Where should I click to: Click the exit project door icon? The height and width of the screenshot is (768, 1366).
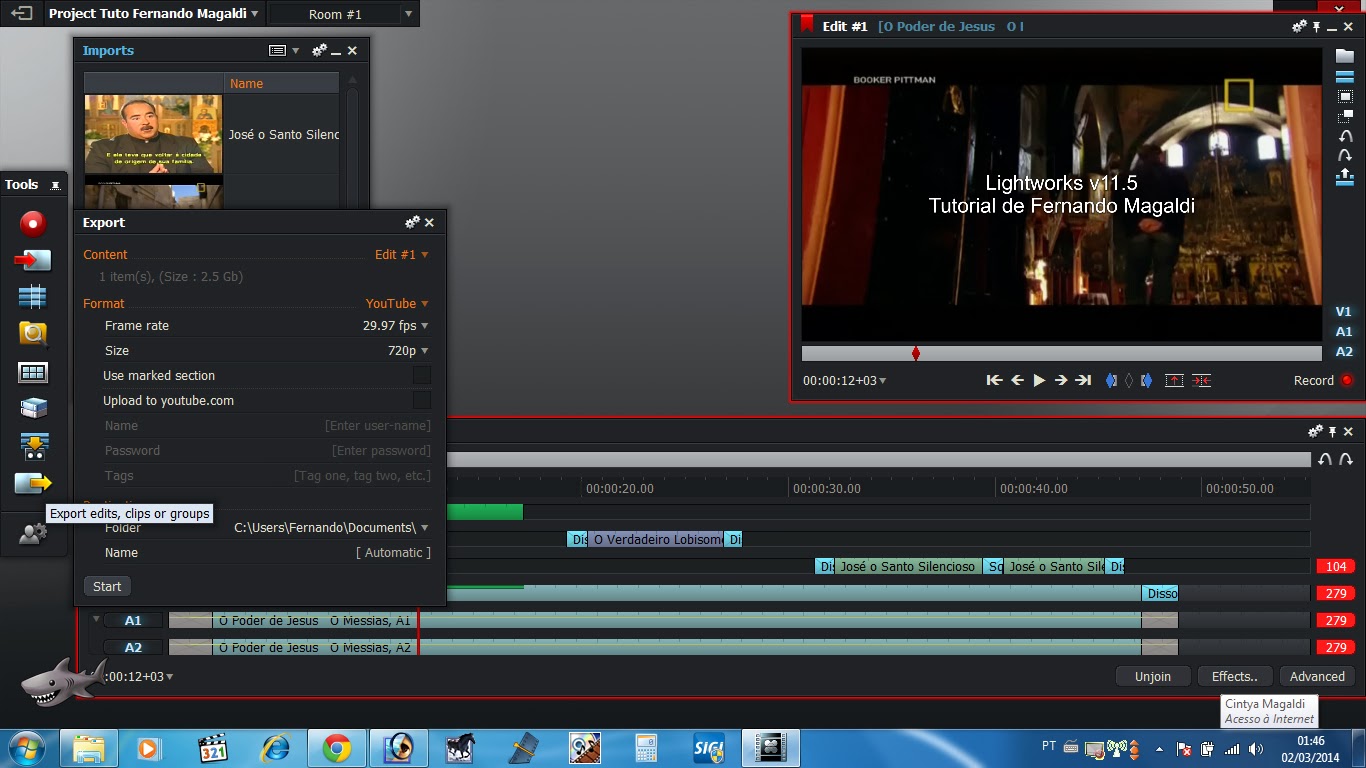21,14
